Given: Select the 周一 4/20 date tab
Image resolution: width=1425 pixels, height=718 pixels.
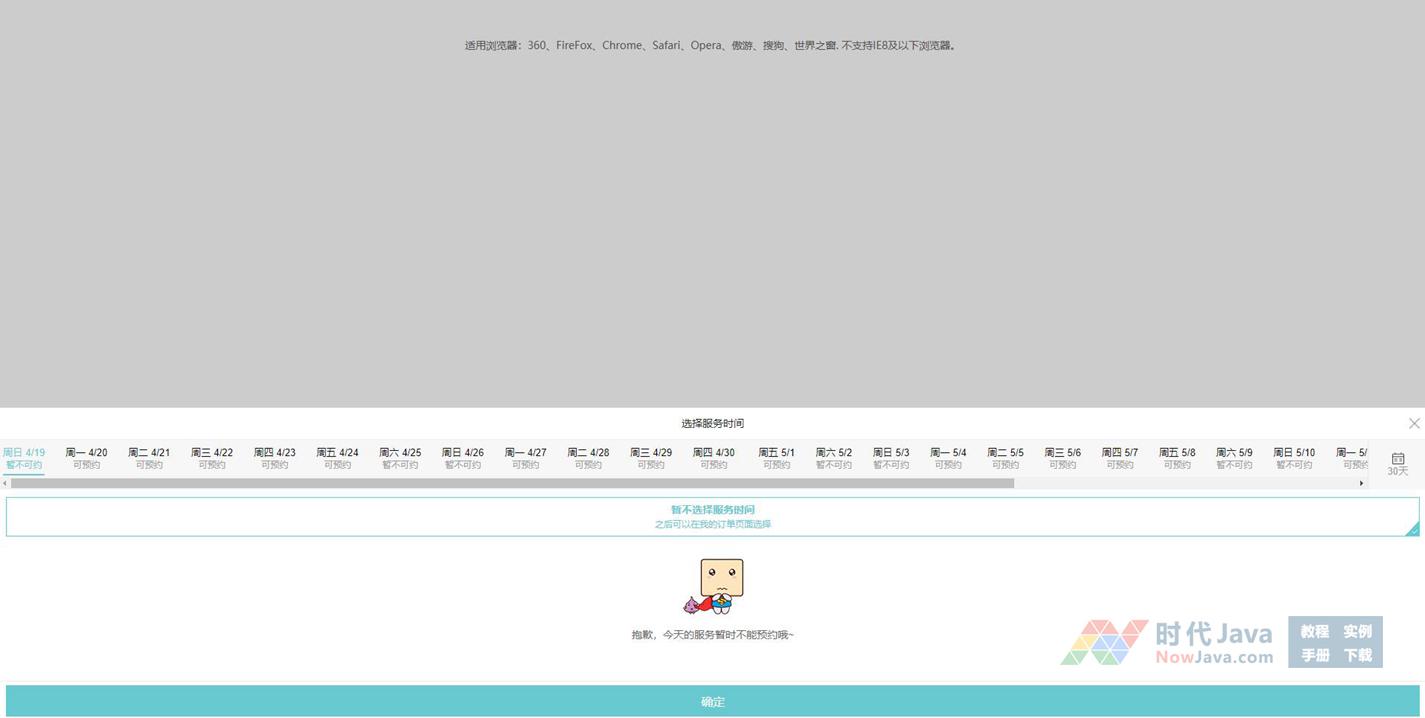Looking at the screenshot, I should pos(86,458).
